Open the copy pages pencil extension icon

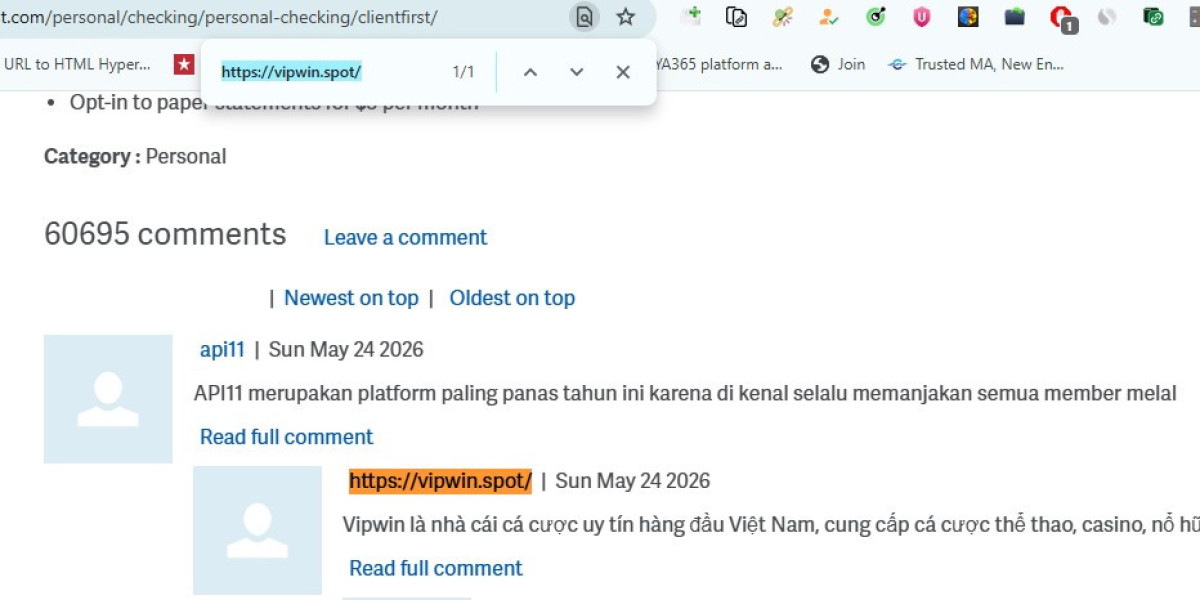click(x=737, y=17)
